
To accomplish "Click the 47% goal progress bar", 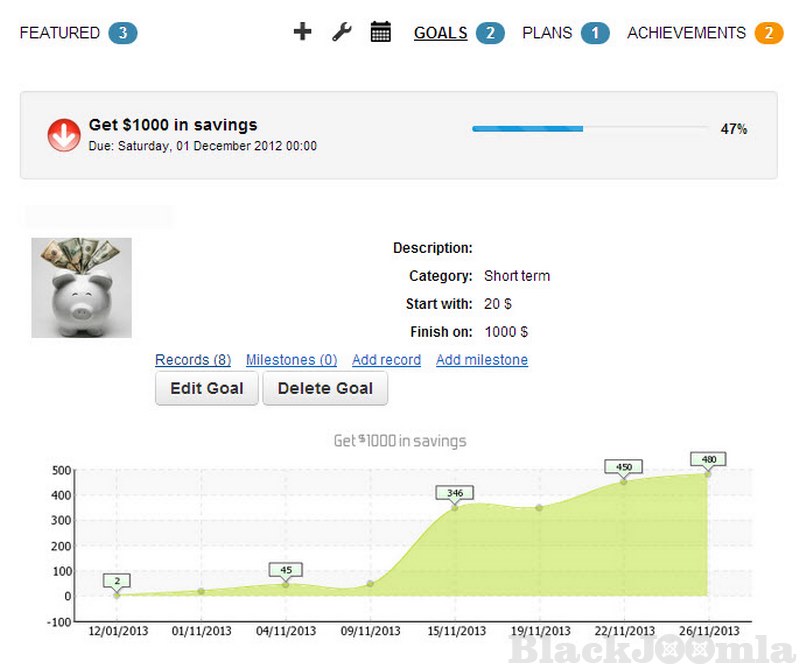I will (x=588, y=129).
